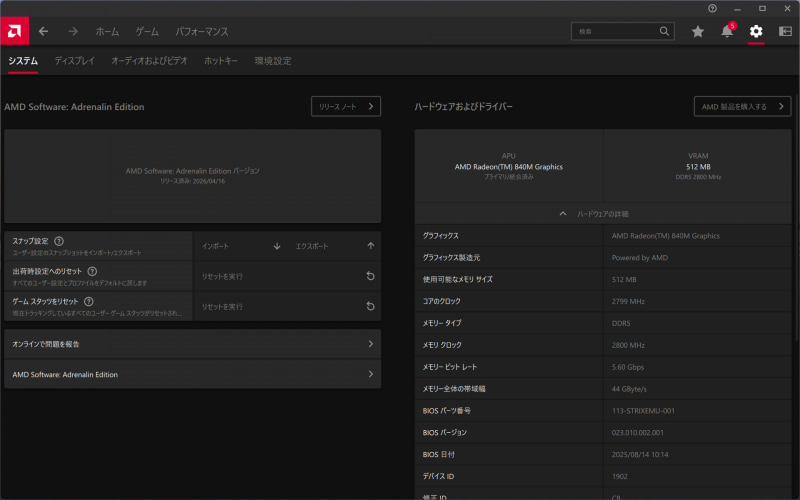Click the グラフィックス製造元 label
Viewport: 800px width, 500px height.
[x=451, y=258]
